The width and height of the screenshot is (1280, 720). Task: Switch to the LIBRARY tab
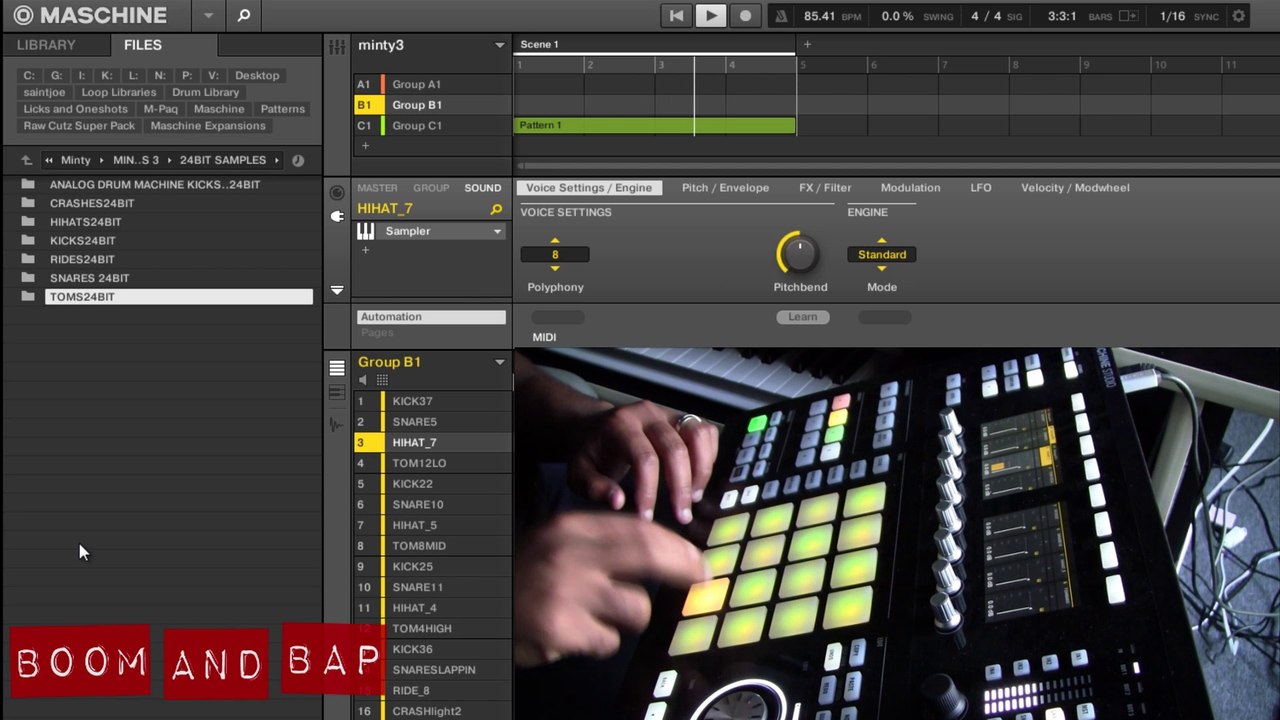pyautogui.click(x=46, y=45)
